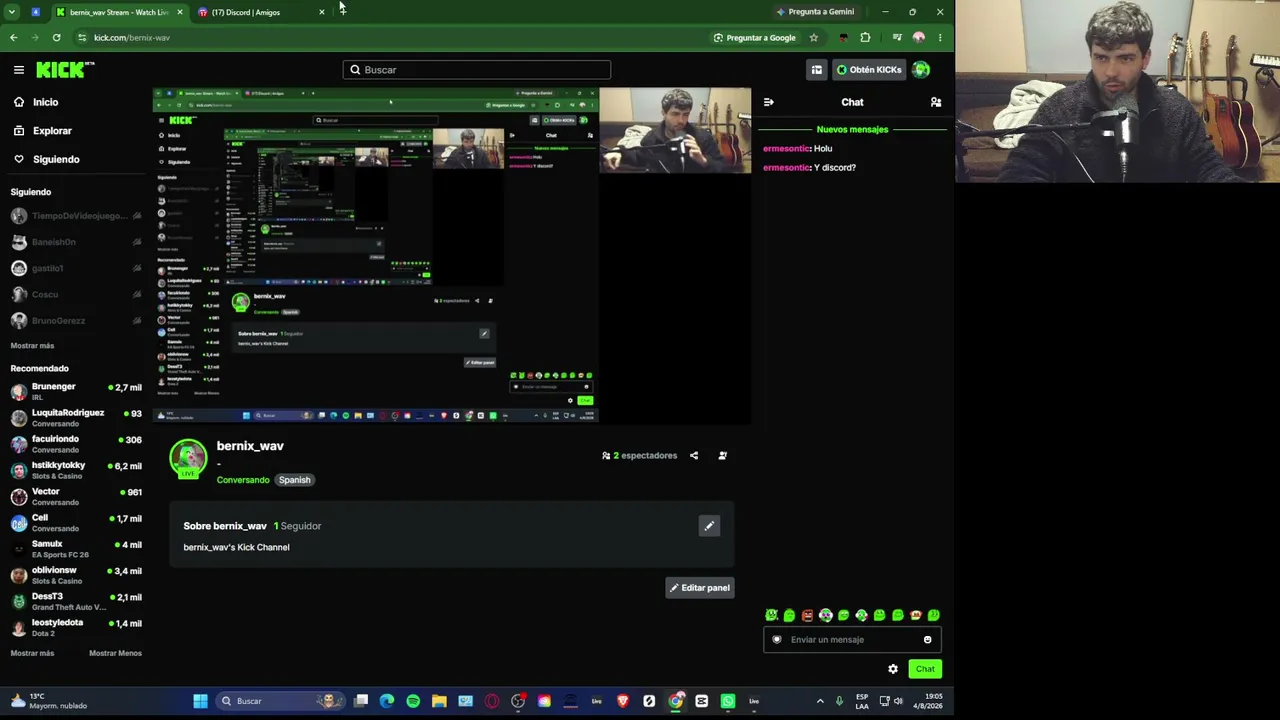The height and width of the screenshot is (720, 1280).
Task: Open recommended channel oblivionsw
Action: [76, 575]
